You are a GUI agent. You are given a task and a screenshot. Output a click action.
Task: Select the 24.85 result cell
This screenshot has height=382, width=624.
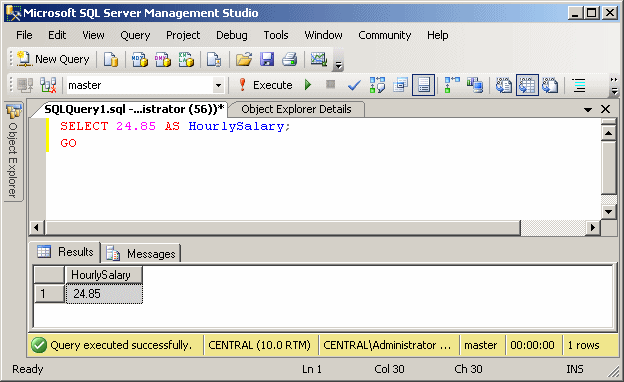(x=104, y=294)
